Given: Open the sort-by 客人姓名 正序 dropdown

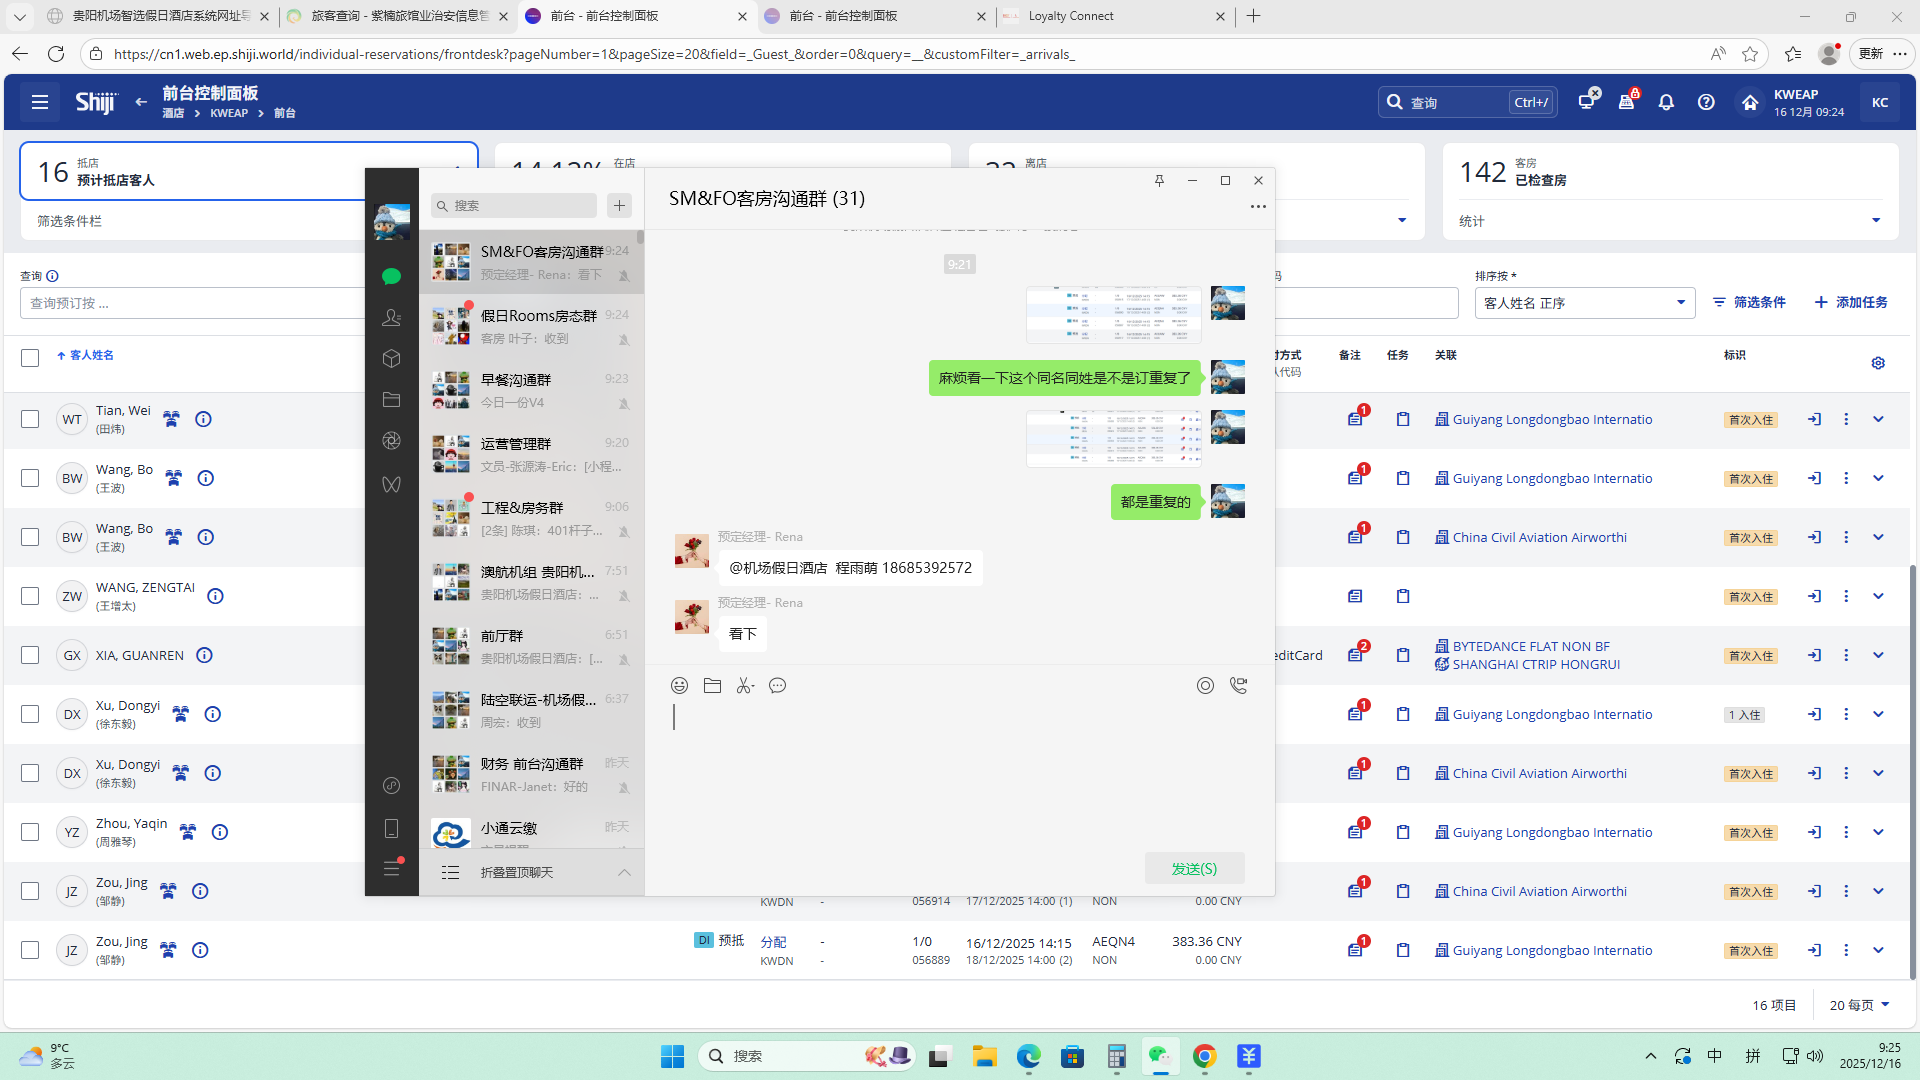Looking at the screenshot, I should tap(1584, 303).
